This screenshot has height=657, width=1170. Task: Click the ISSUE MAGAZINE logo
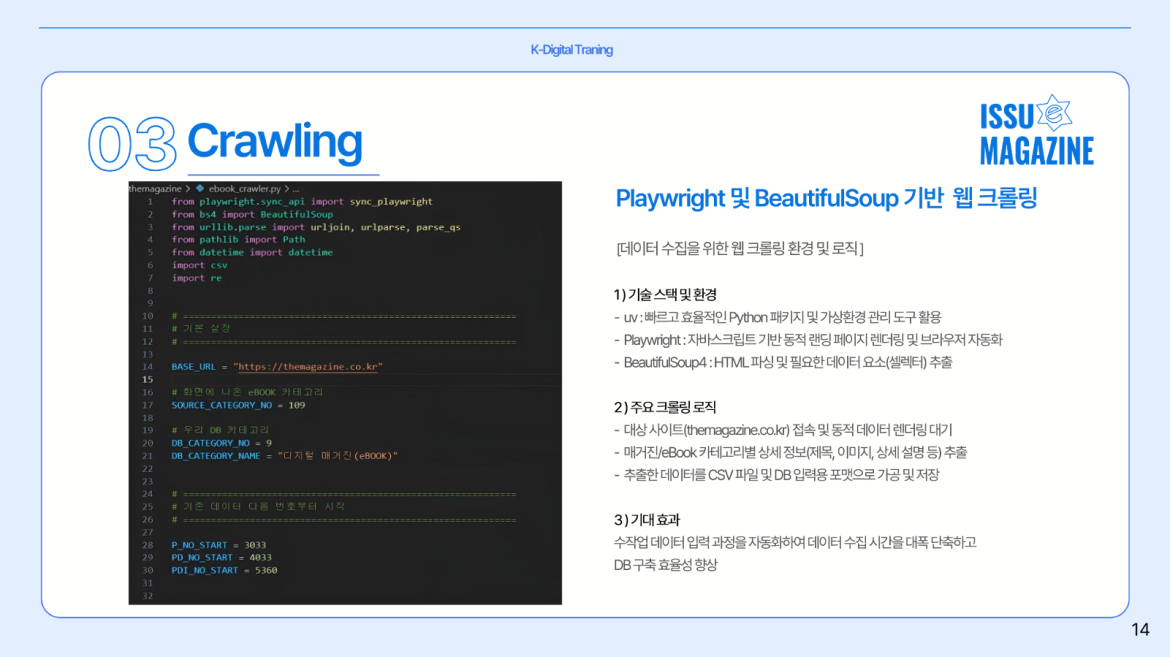point(1036,130)
